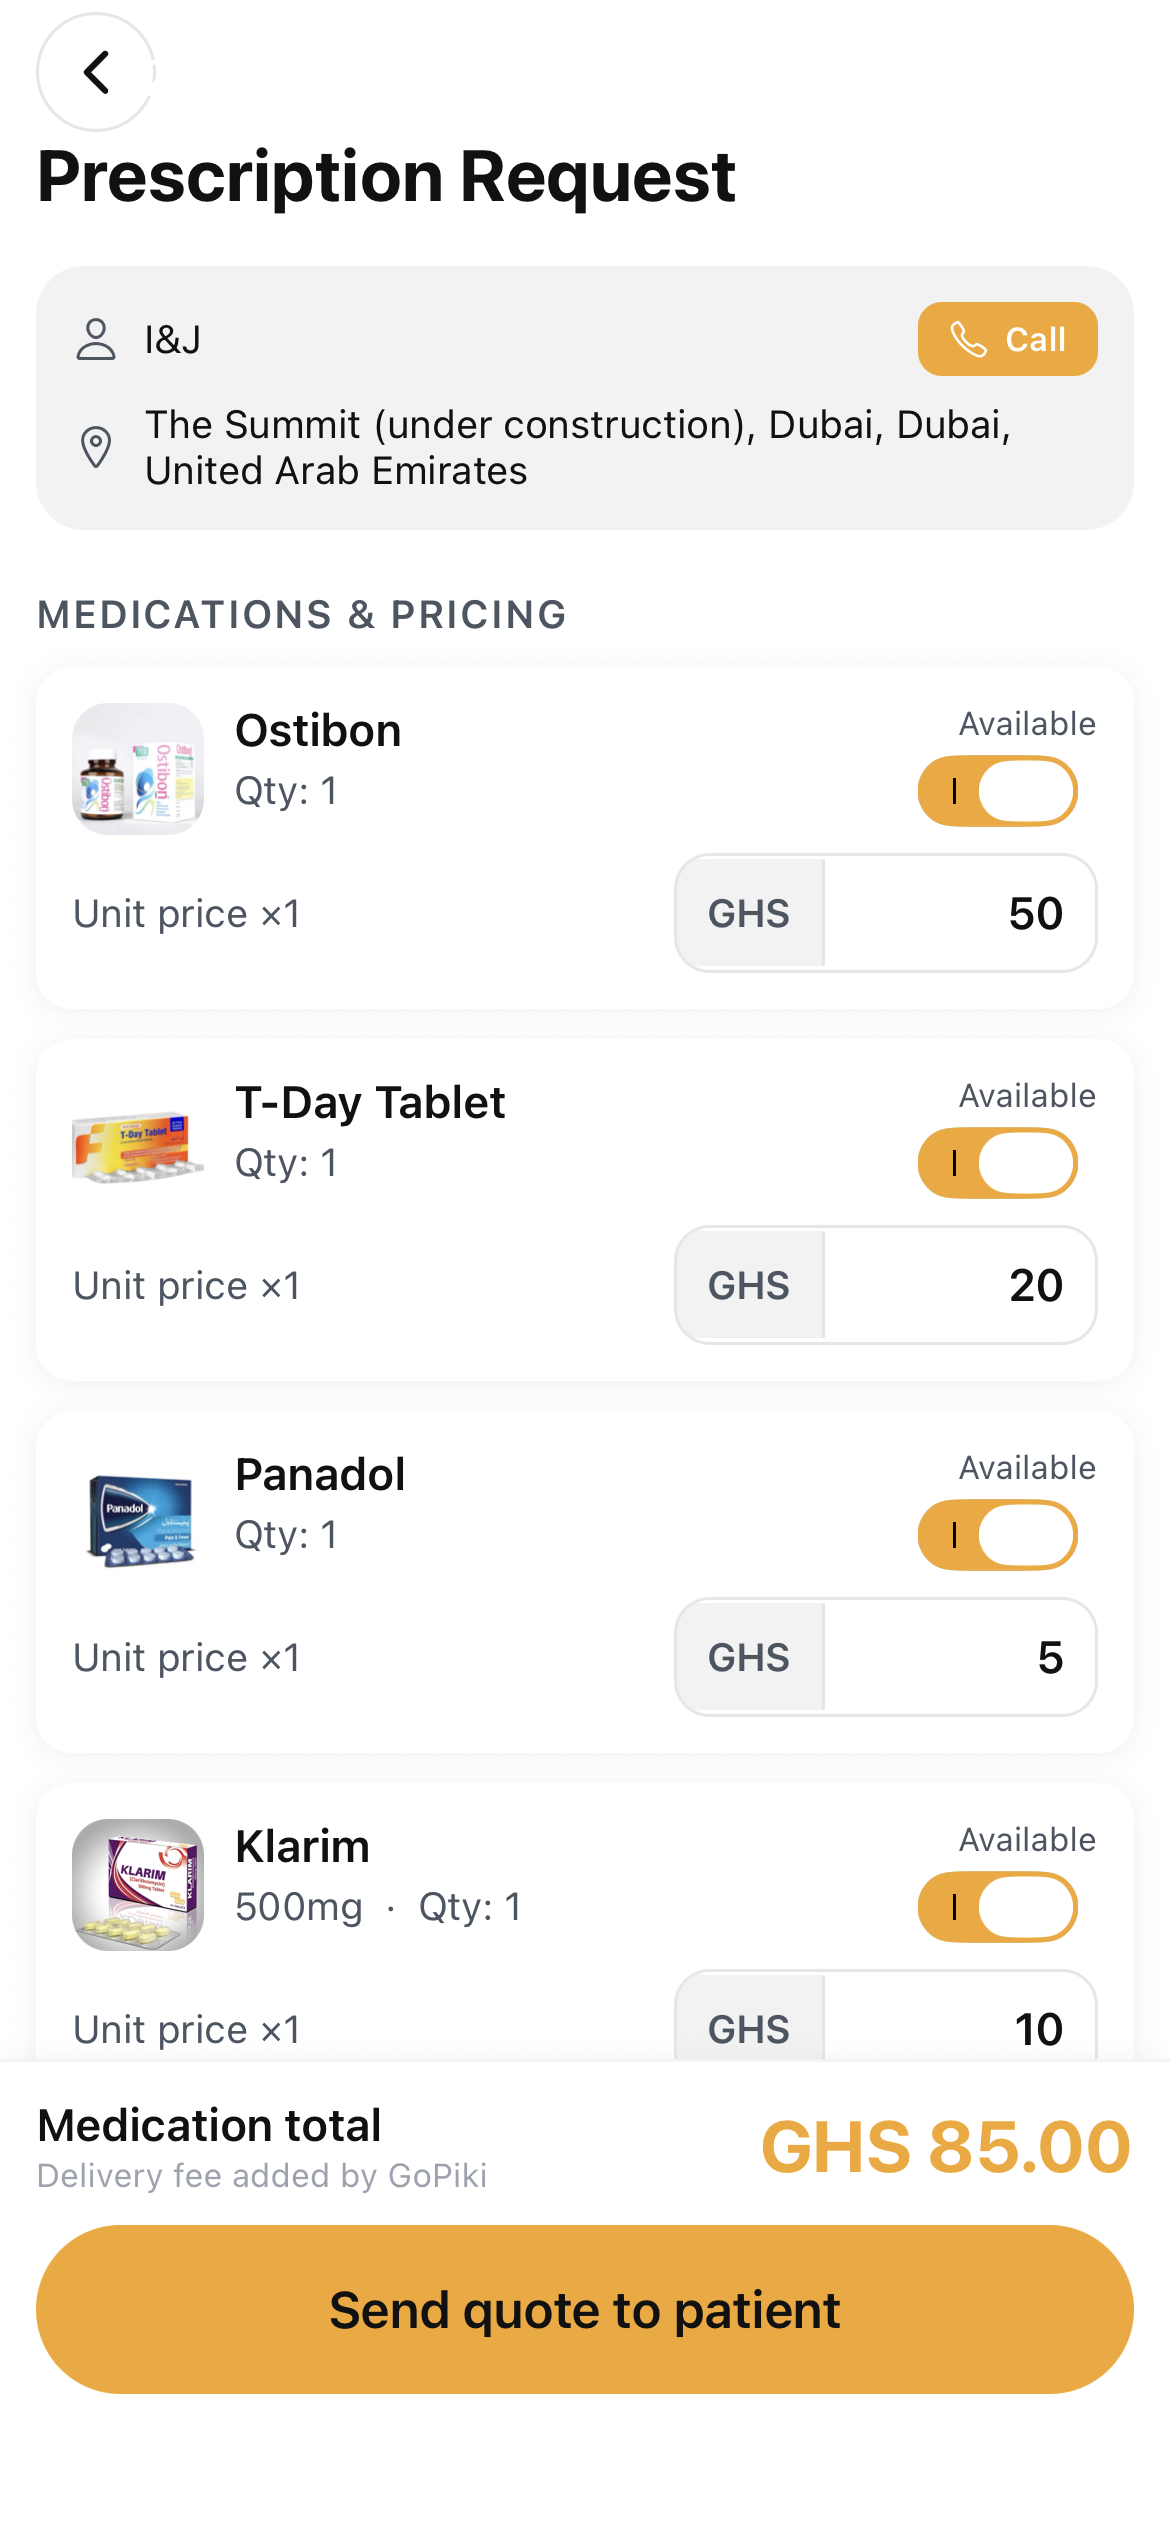Edit the T-Day Tablet unit price field
1170x2532 pixels.
pyautogui.click(x=960, y=1285)
